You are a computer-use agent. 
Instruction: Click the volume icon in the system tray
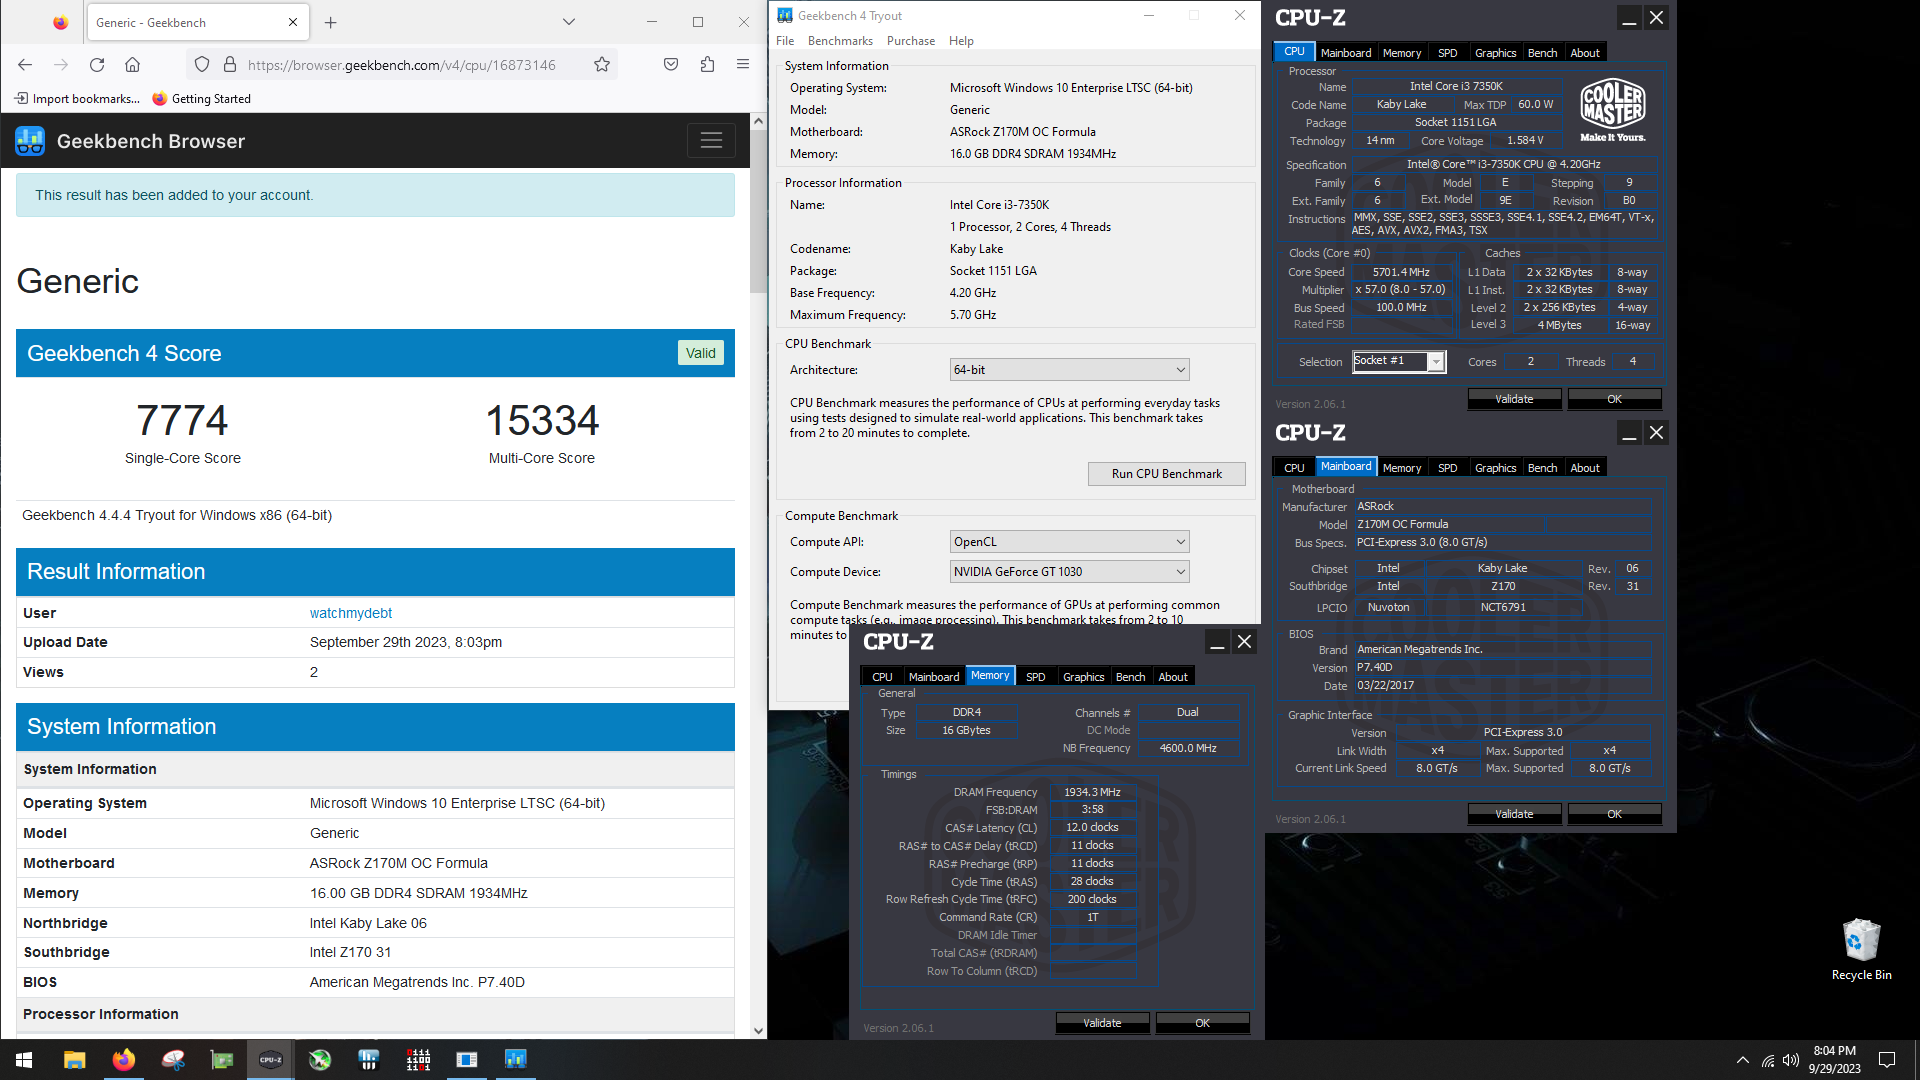[1791, 1060]
